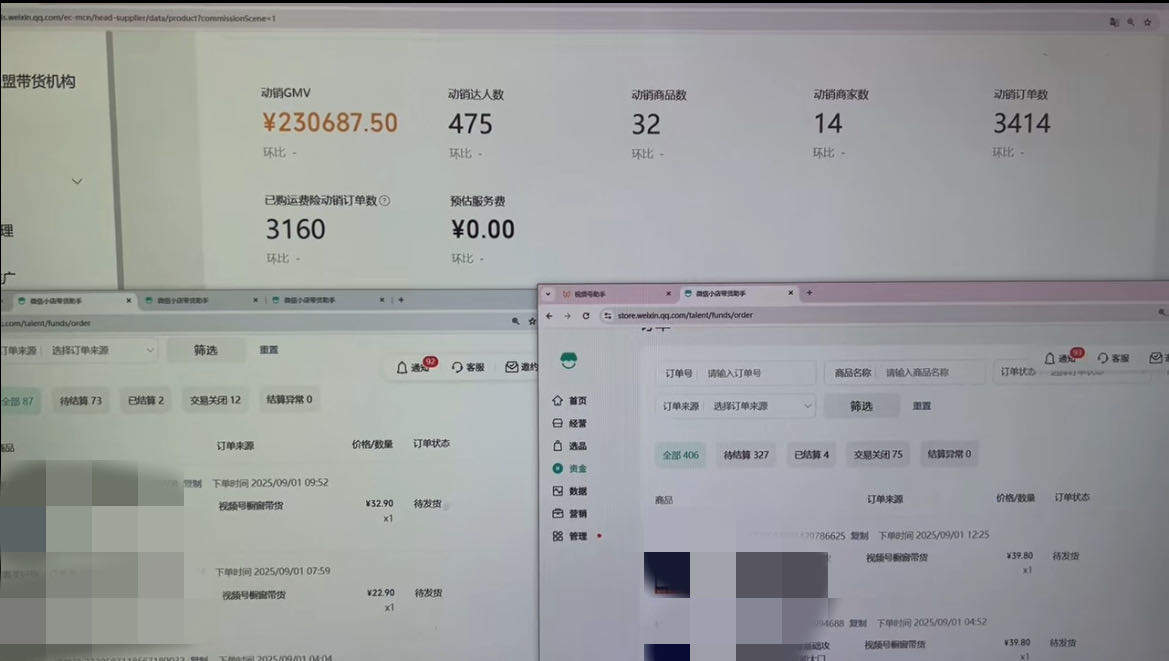
Task: Select 待结算 327 filter tab
Action: [746, 455]
